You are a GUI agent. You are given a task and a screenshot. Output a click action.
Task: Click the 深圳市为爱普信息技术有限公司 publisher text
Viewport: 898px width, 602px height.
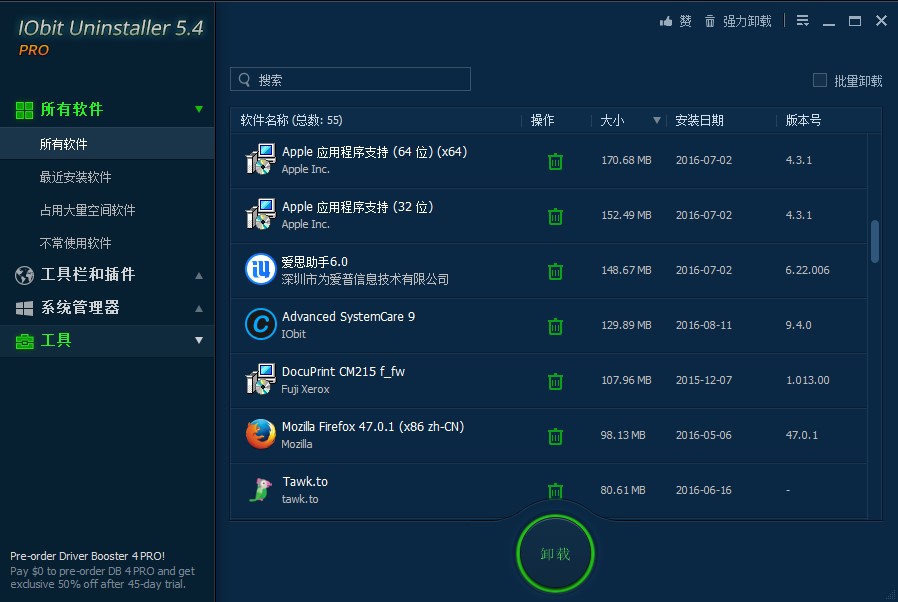click(x=365, y=280)
